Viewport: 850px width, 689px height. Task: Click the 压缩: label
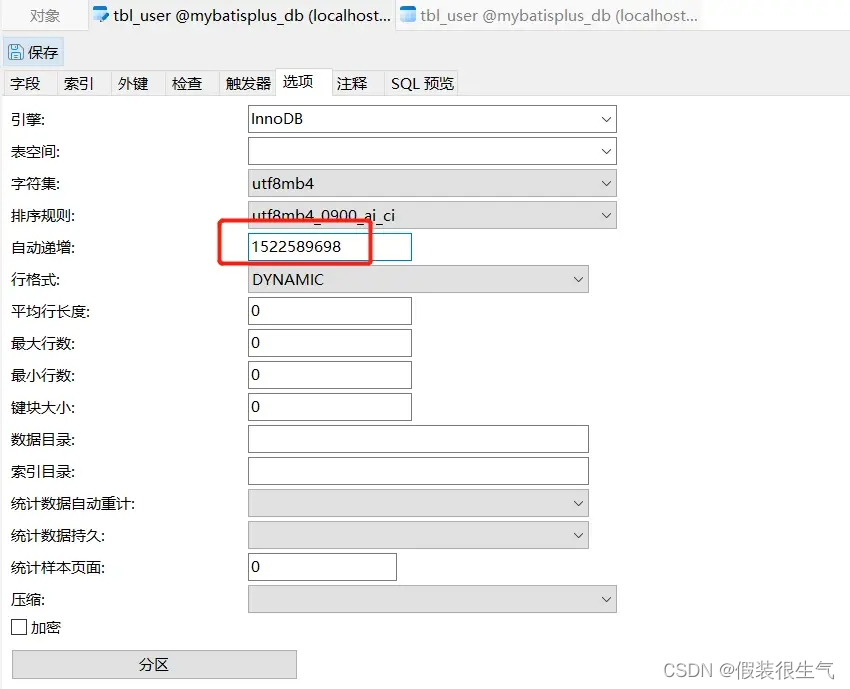click(x=28, y=600)
